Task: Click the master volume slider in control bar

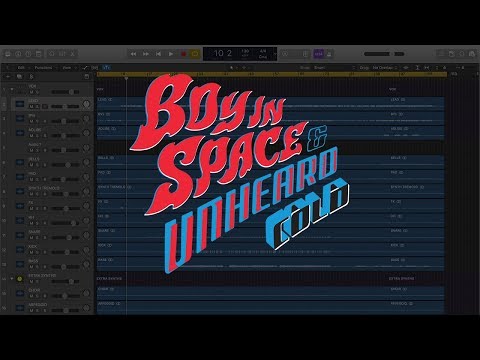Action: pyautogui.click(x=384, y=54)
